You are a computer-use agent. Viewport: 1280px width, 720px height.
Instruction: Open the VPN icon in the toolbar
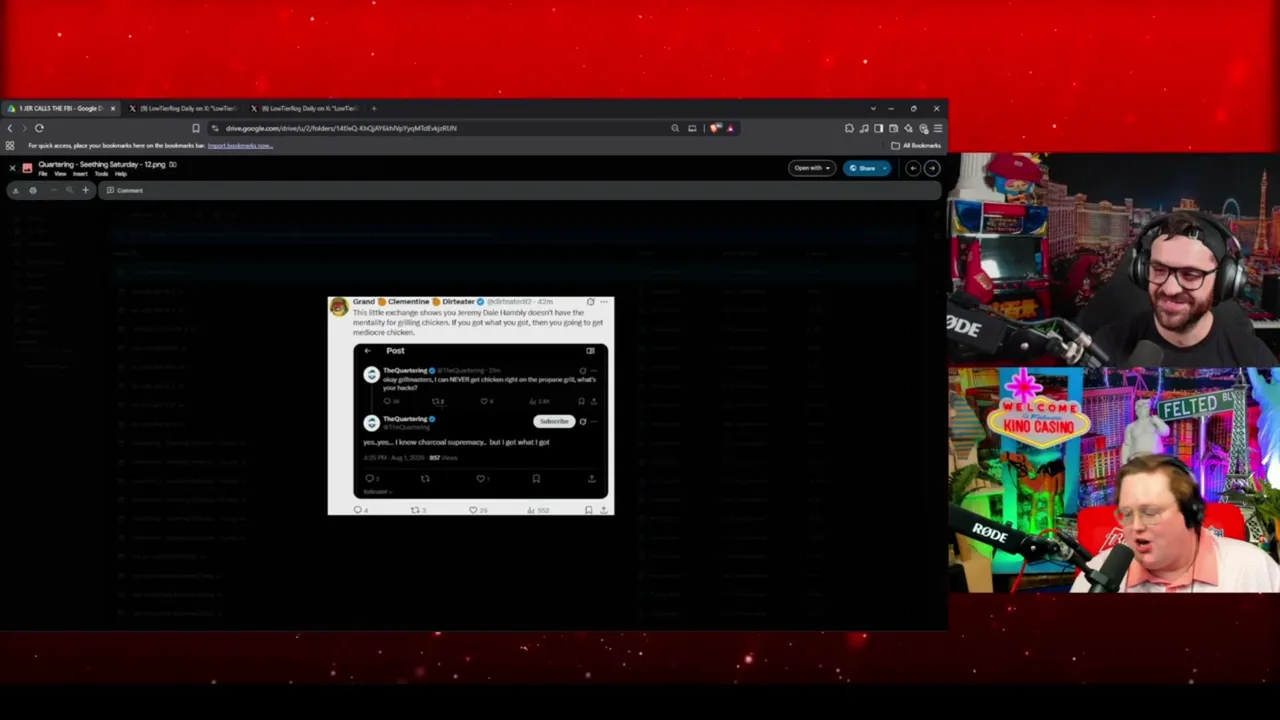(923, 128)
